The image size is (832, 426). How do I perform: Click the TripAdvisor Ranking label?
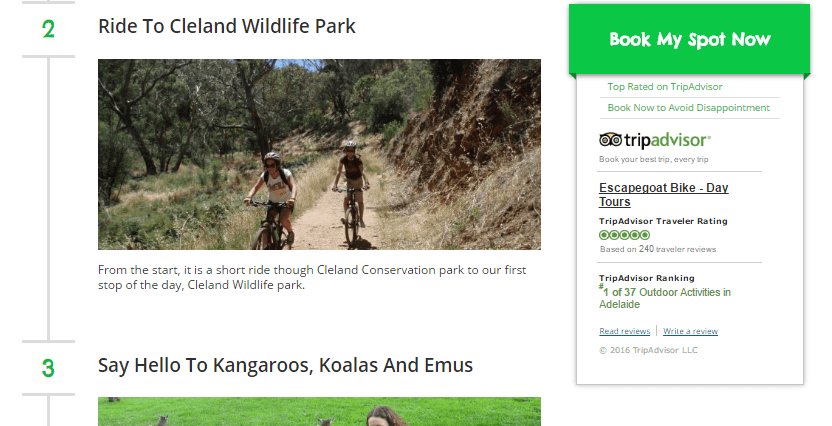[x=646, y=278]
